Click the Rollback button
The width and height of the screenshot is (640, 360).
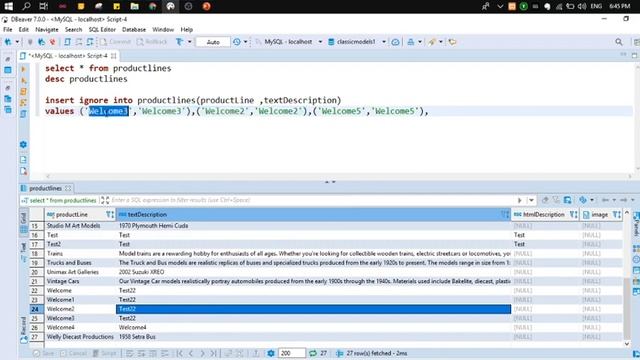point(152,42)
